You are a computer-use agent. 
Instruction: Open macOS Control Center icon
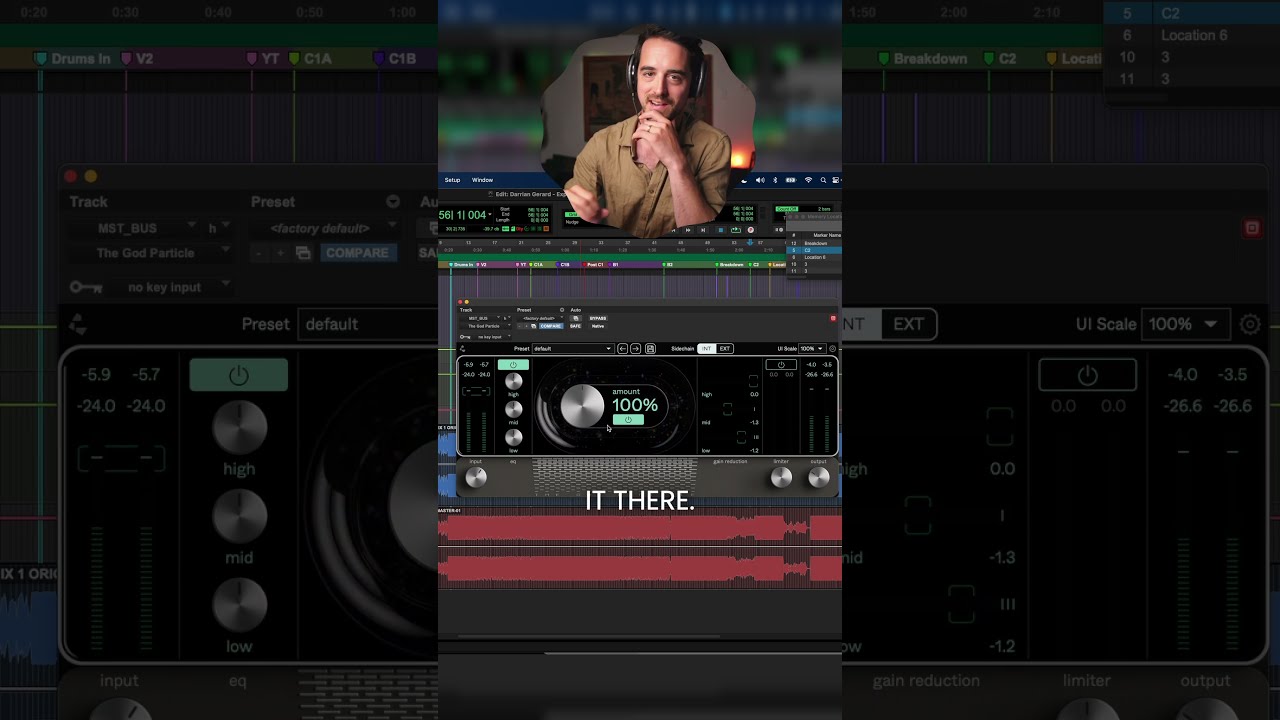[836, 180]
